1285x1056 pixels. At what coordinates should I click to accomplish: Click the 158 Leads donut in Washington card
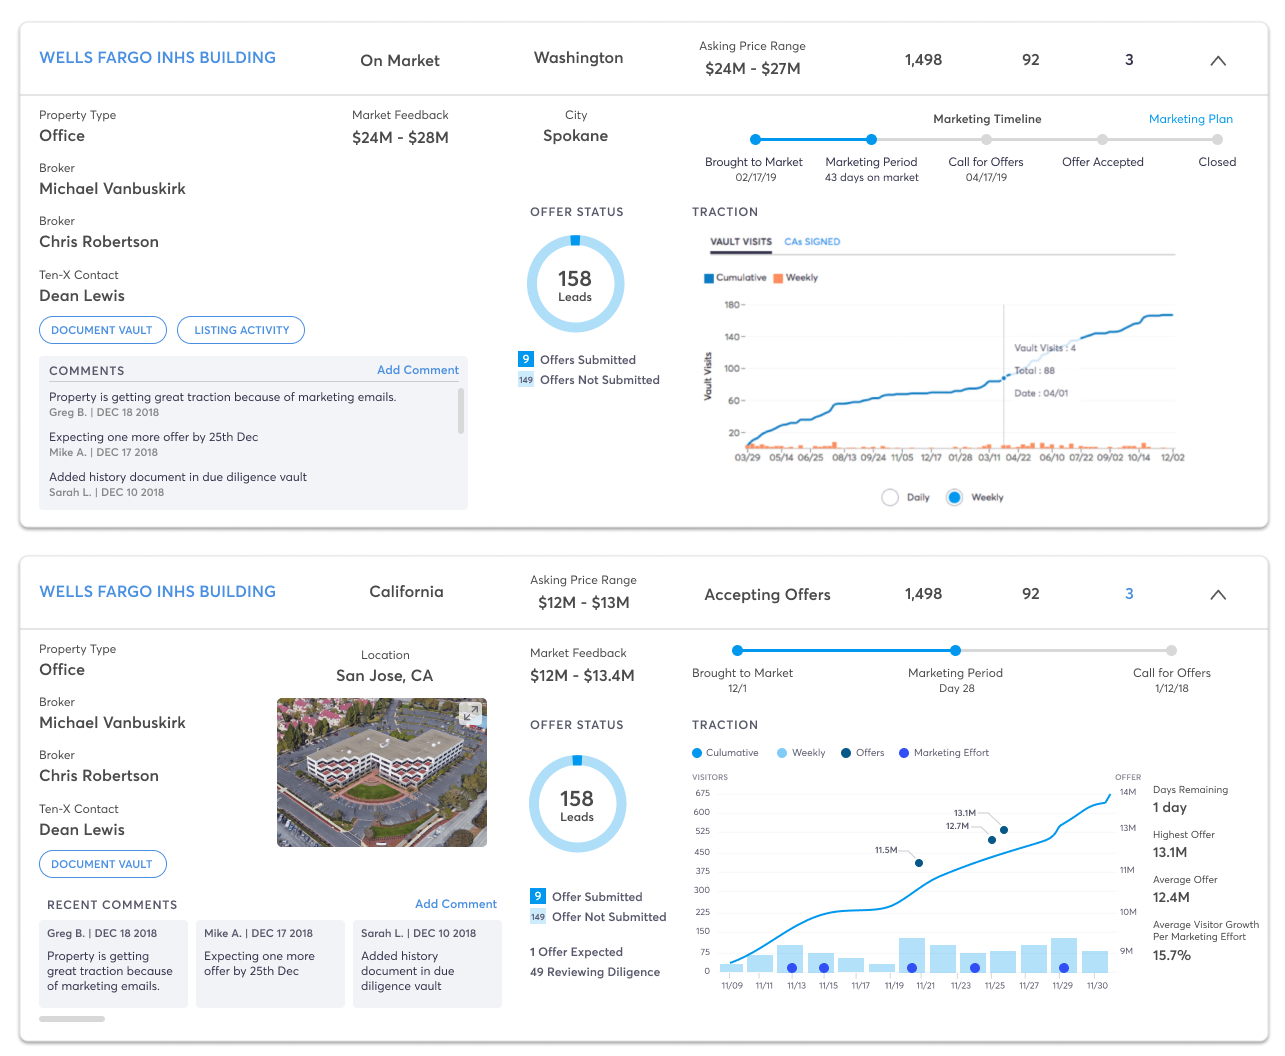tap(575, 284)
